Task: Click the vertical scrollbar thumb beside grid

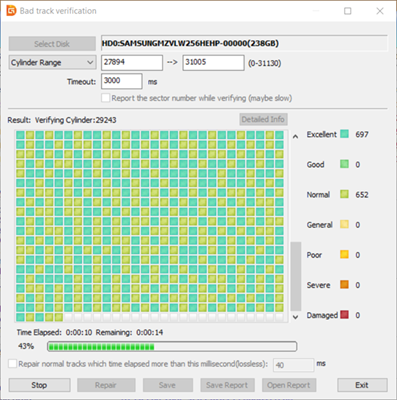Action: [x=296, y=276]
